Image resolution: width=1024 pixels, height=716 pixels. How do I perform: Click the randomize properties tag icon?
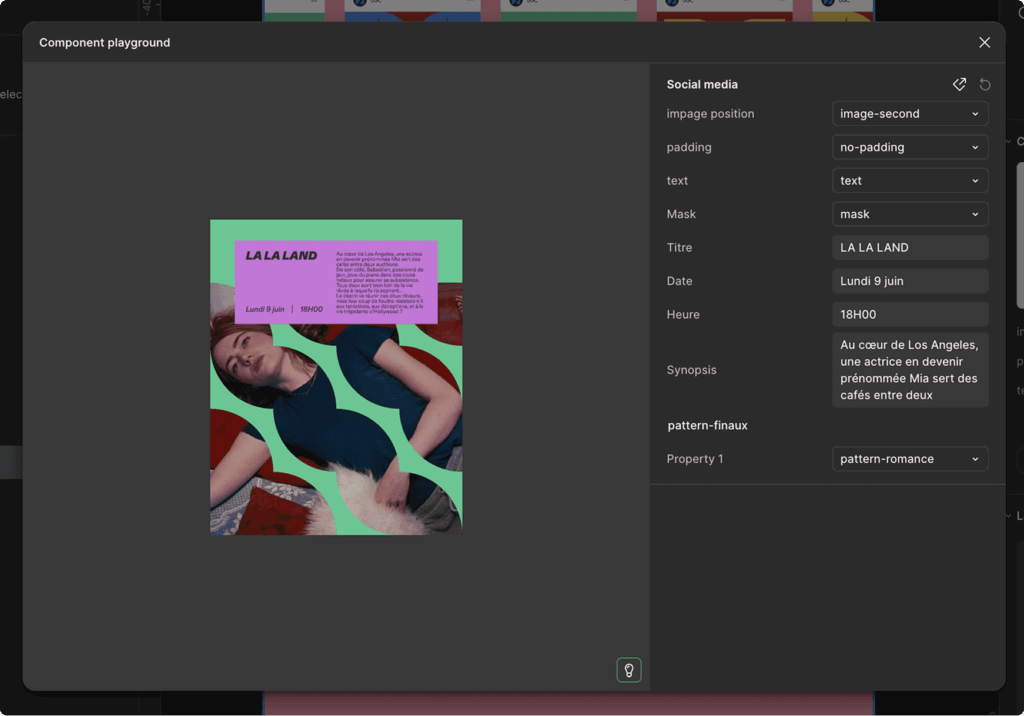959,85
